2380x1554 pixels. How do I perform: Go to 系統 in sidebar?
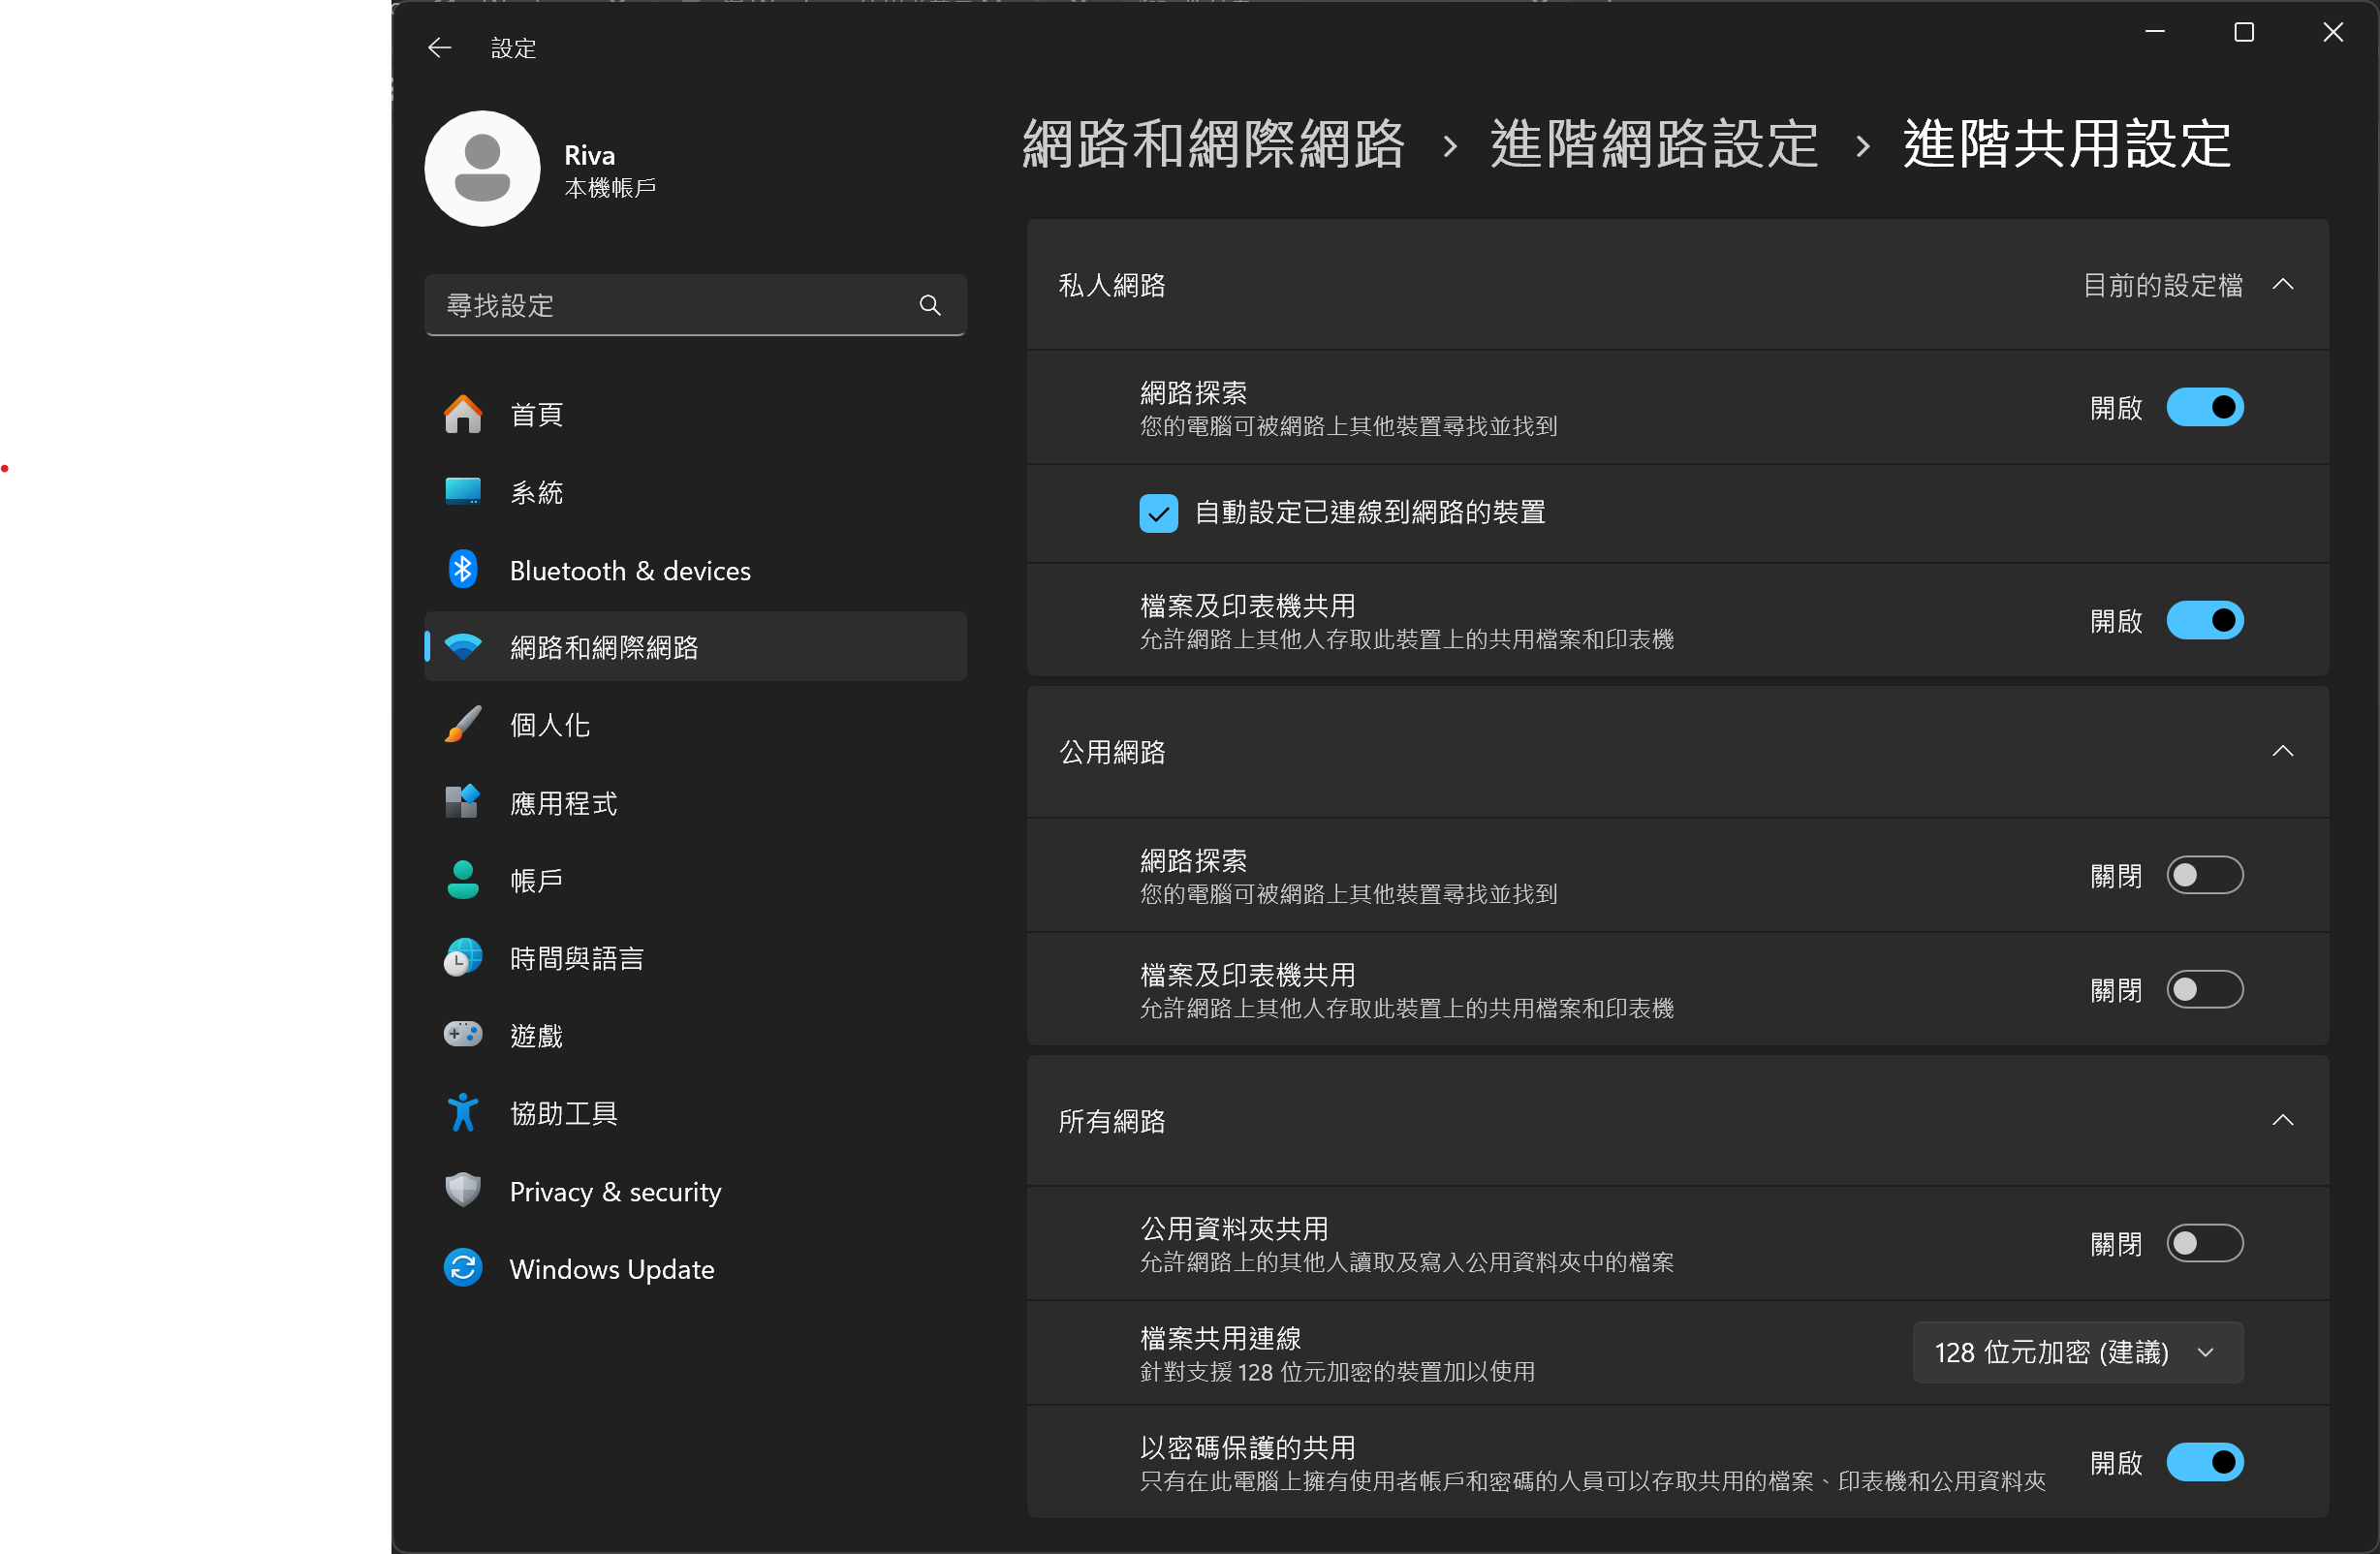tap(536, 492)
